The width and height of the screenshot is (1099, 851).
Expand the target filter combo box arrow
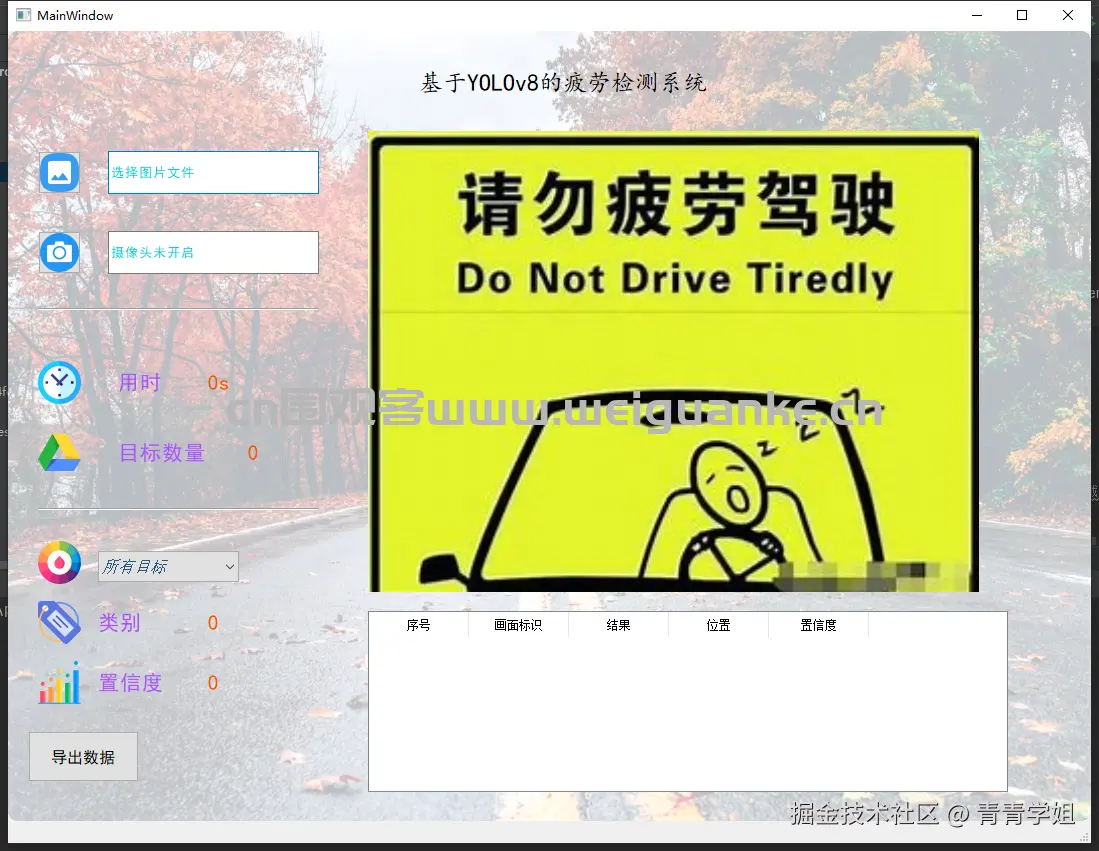click(229, 566)
